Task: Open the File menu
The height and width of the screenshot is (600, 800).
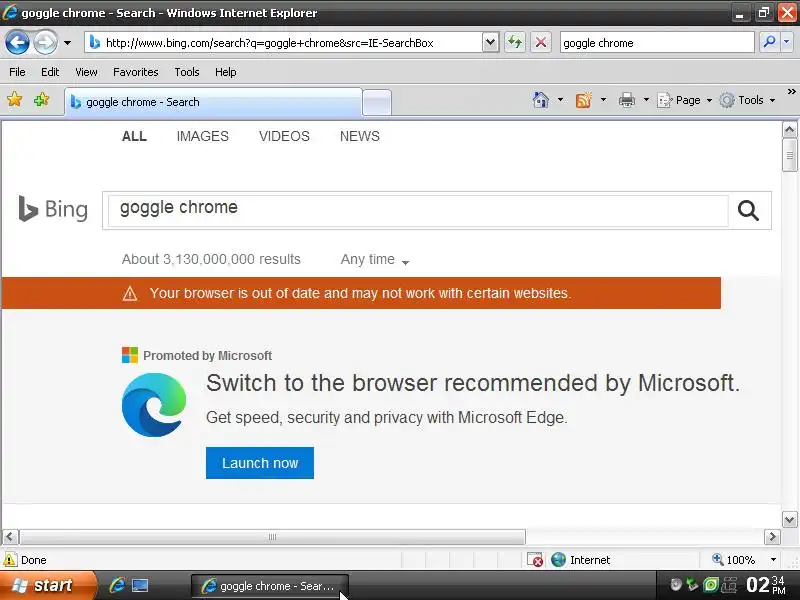Action: [17, 72]
